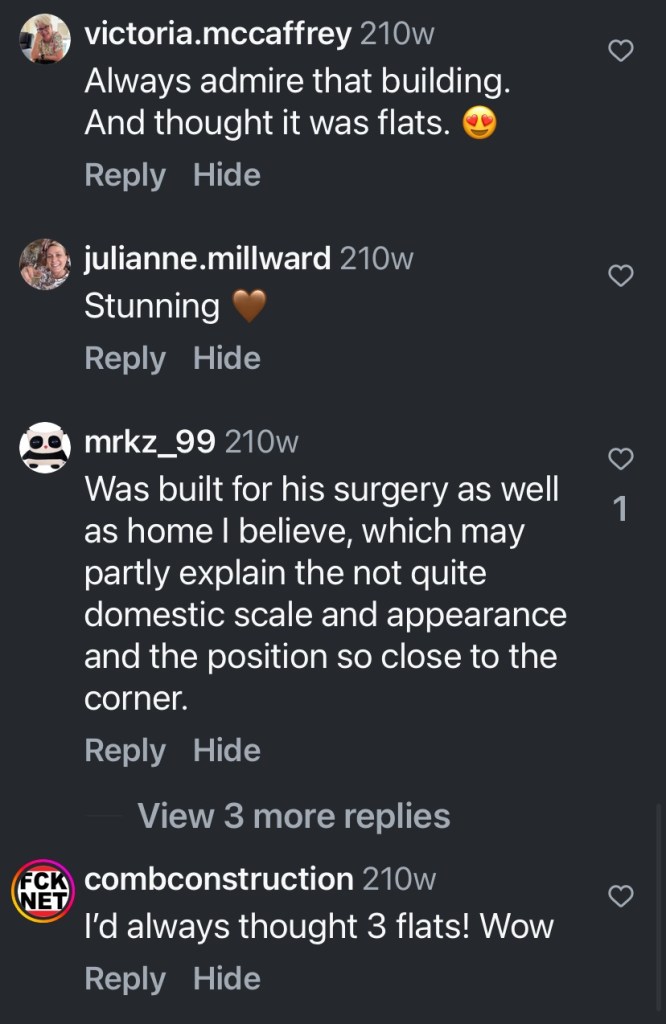Like victoria.mccaffrey's comment with the heart

click(x=621, y=51)
